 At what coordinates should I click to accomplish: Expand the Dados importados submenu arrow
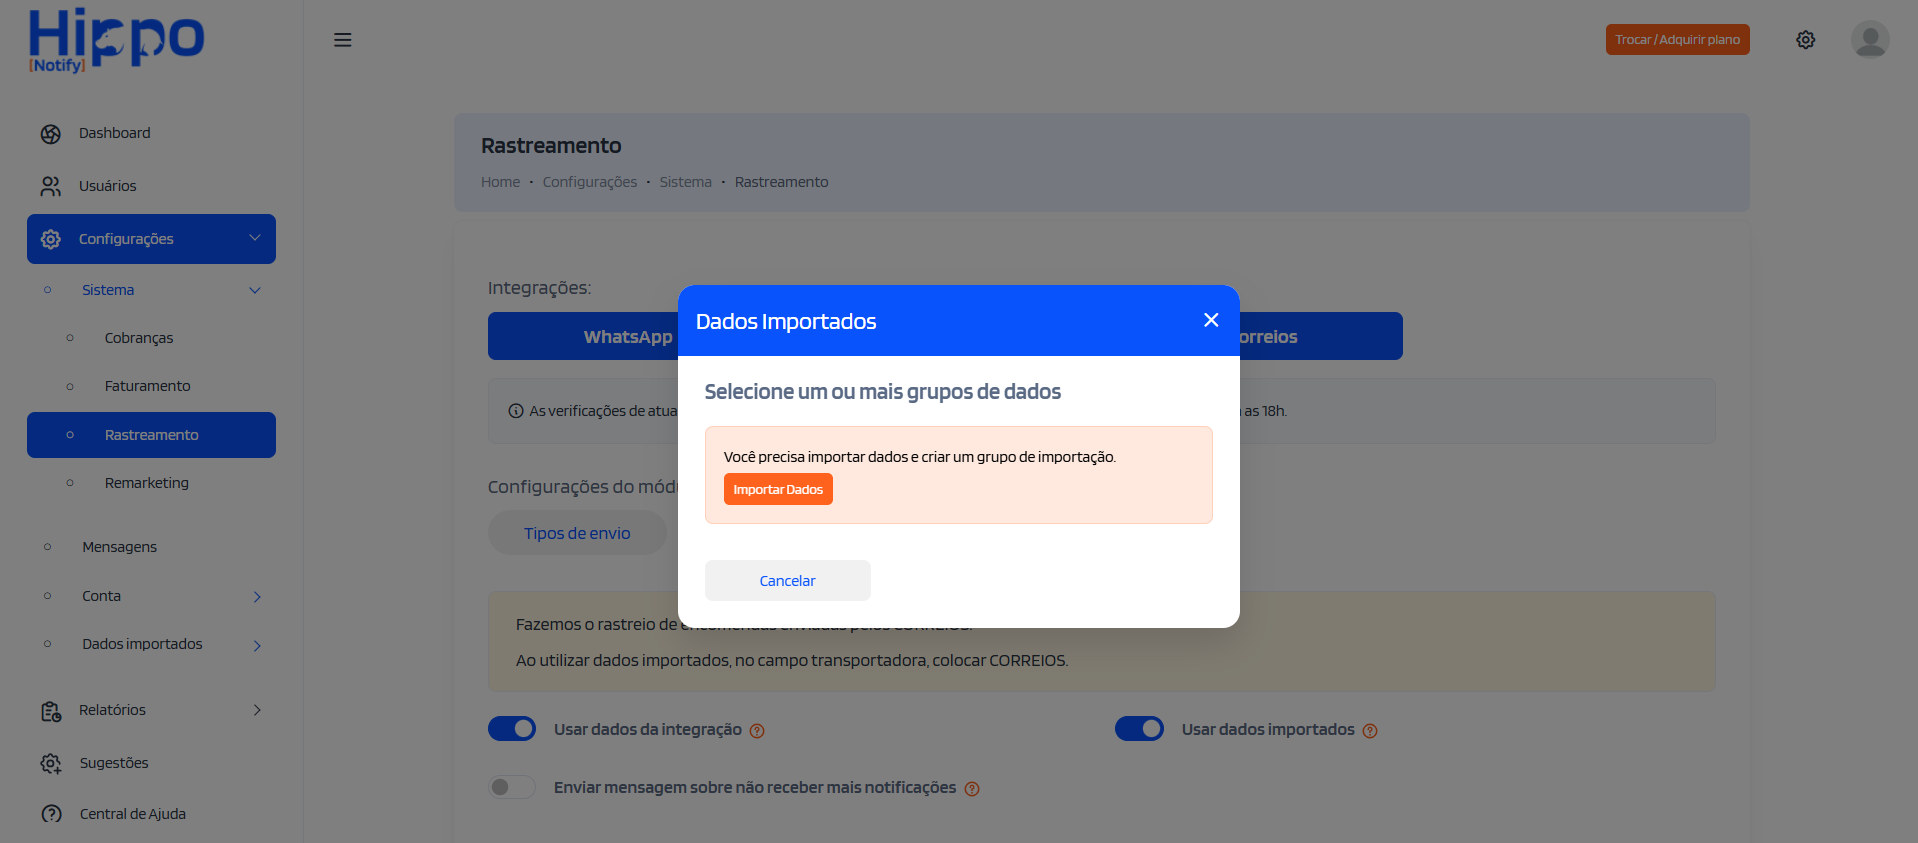(x=257, y=646)
